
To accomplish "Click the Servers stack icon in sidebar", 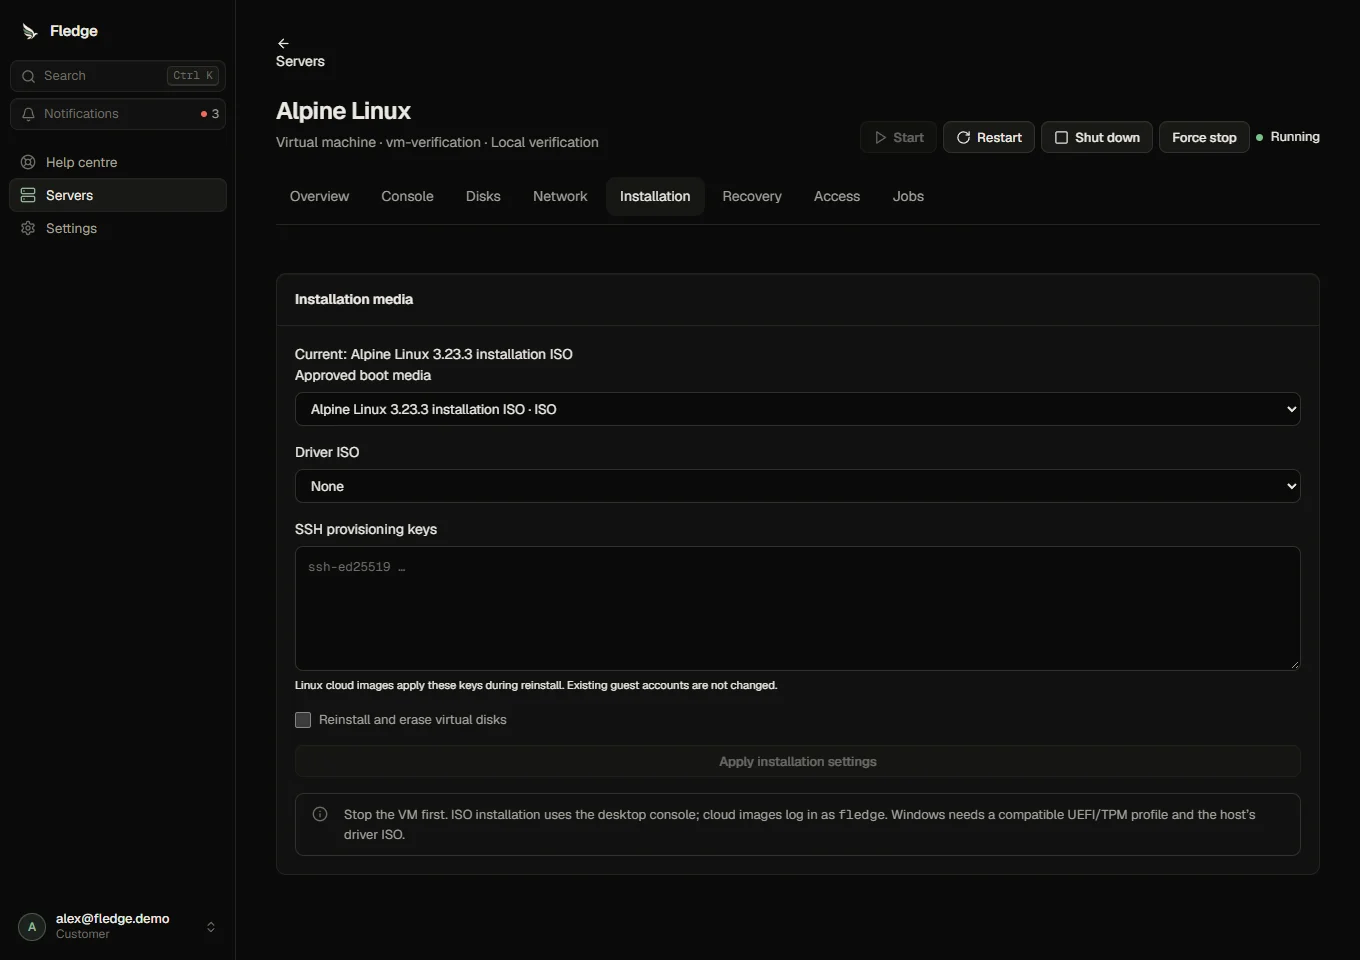I will click(28, 195).
